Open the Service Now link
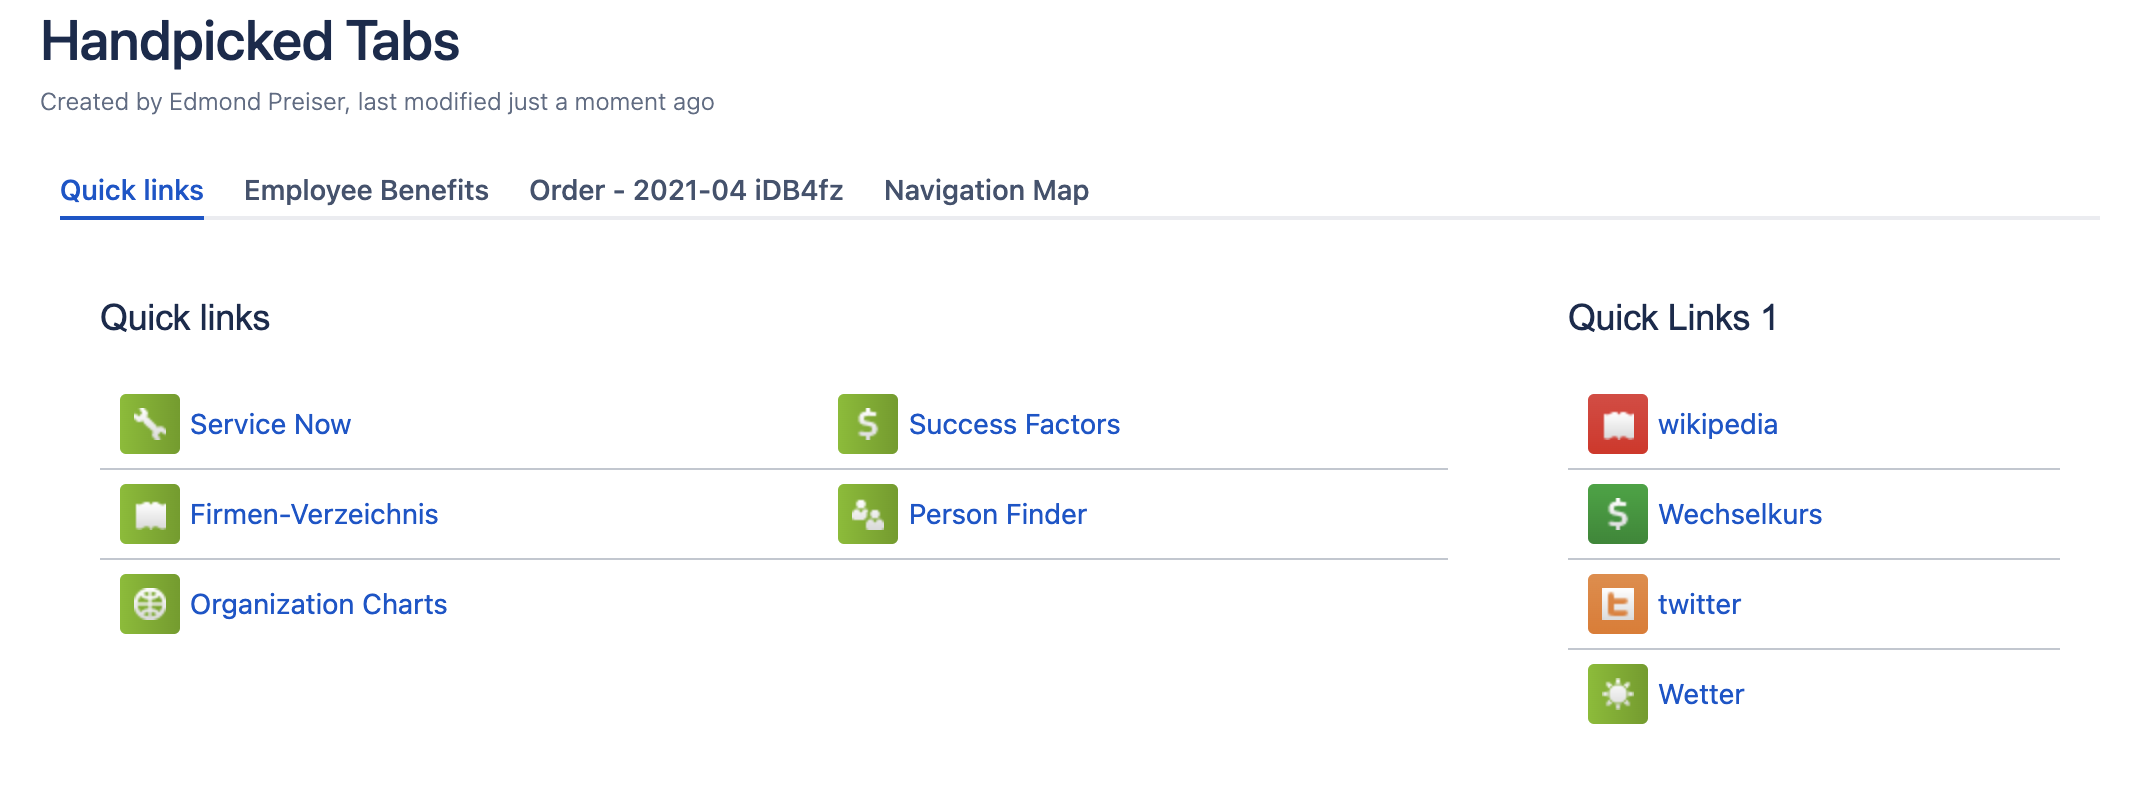The image size is (2138, 794). tap(270, 424)
